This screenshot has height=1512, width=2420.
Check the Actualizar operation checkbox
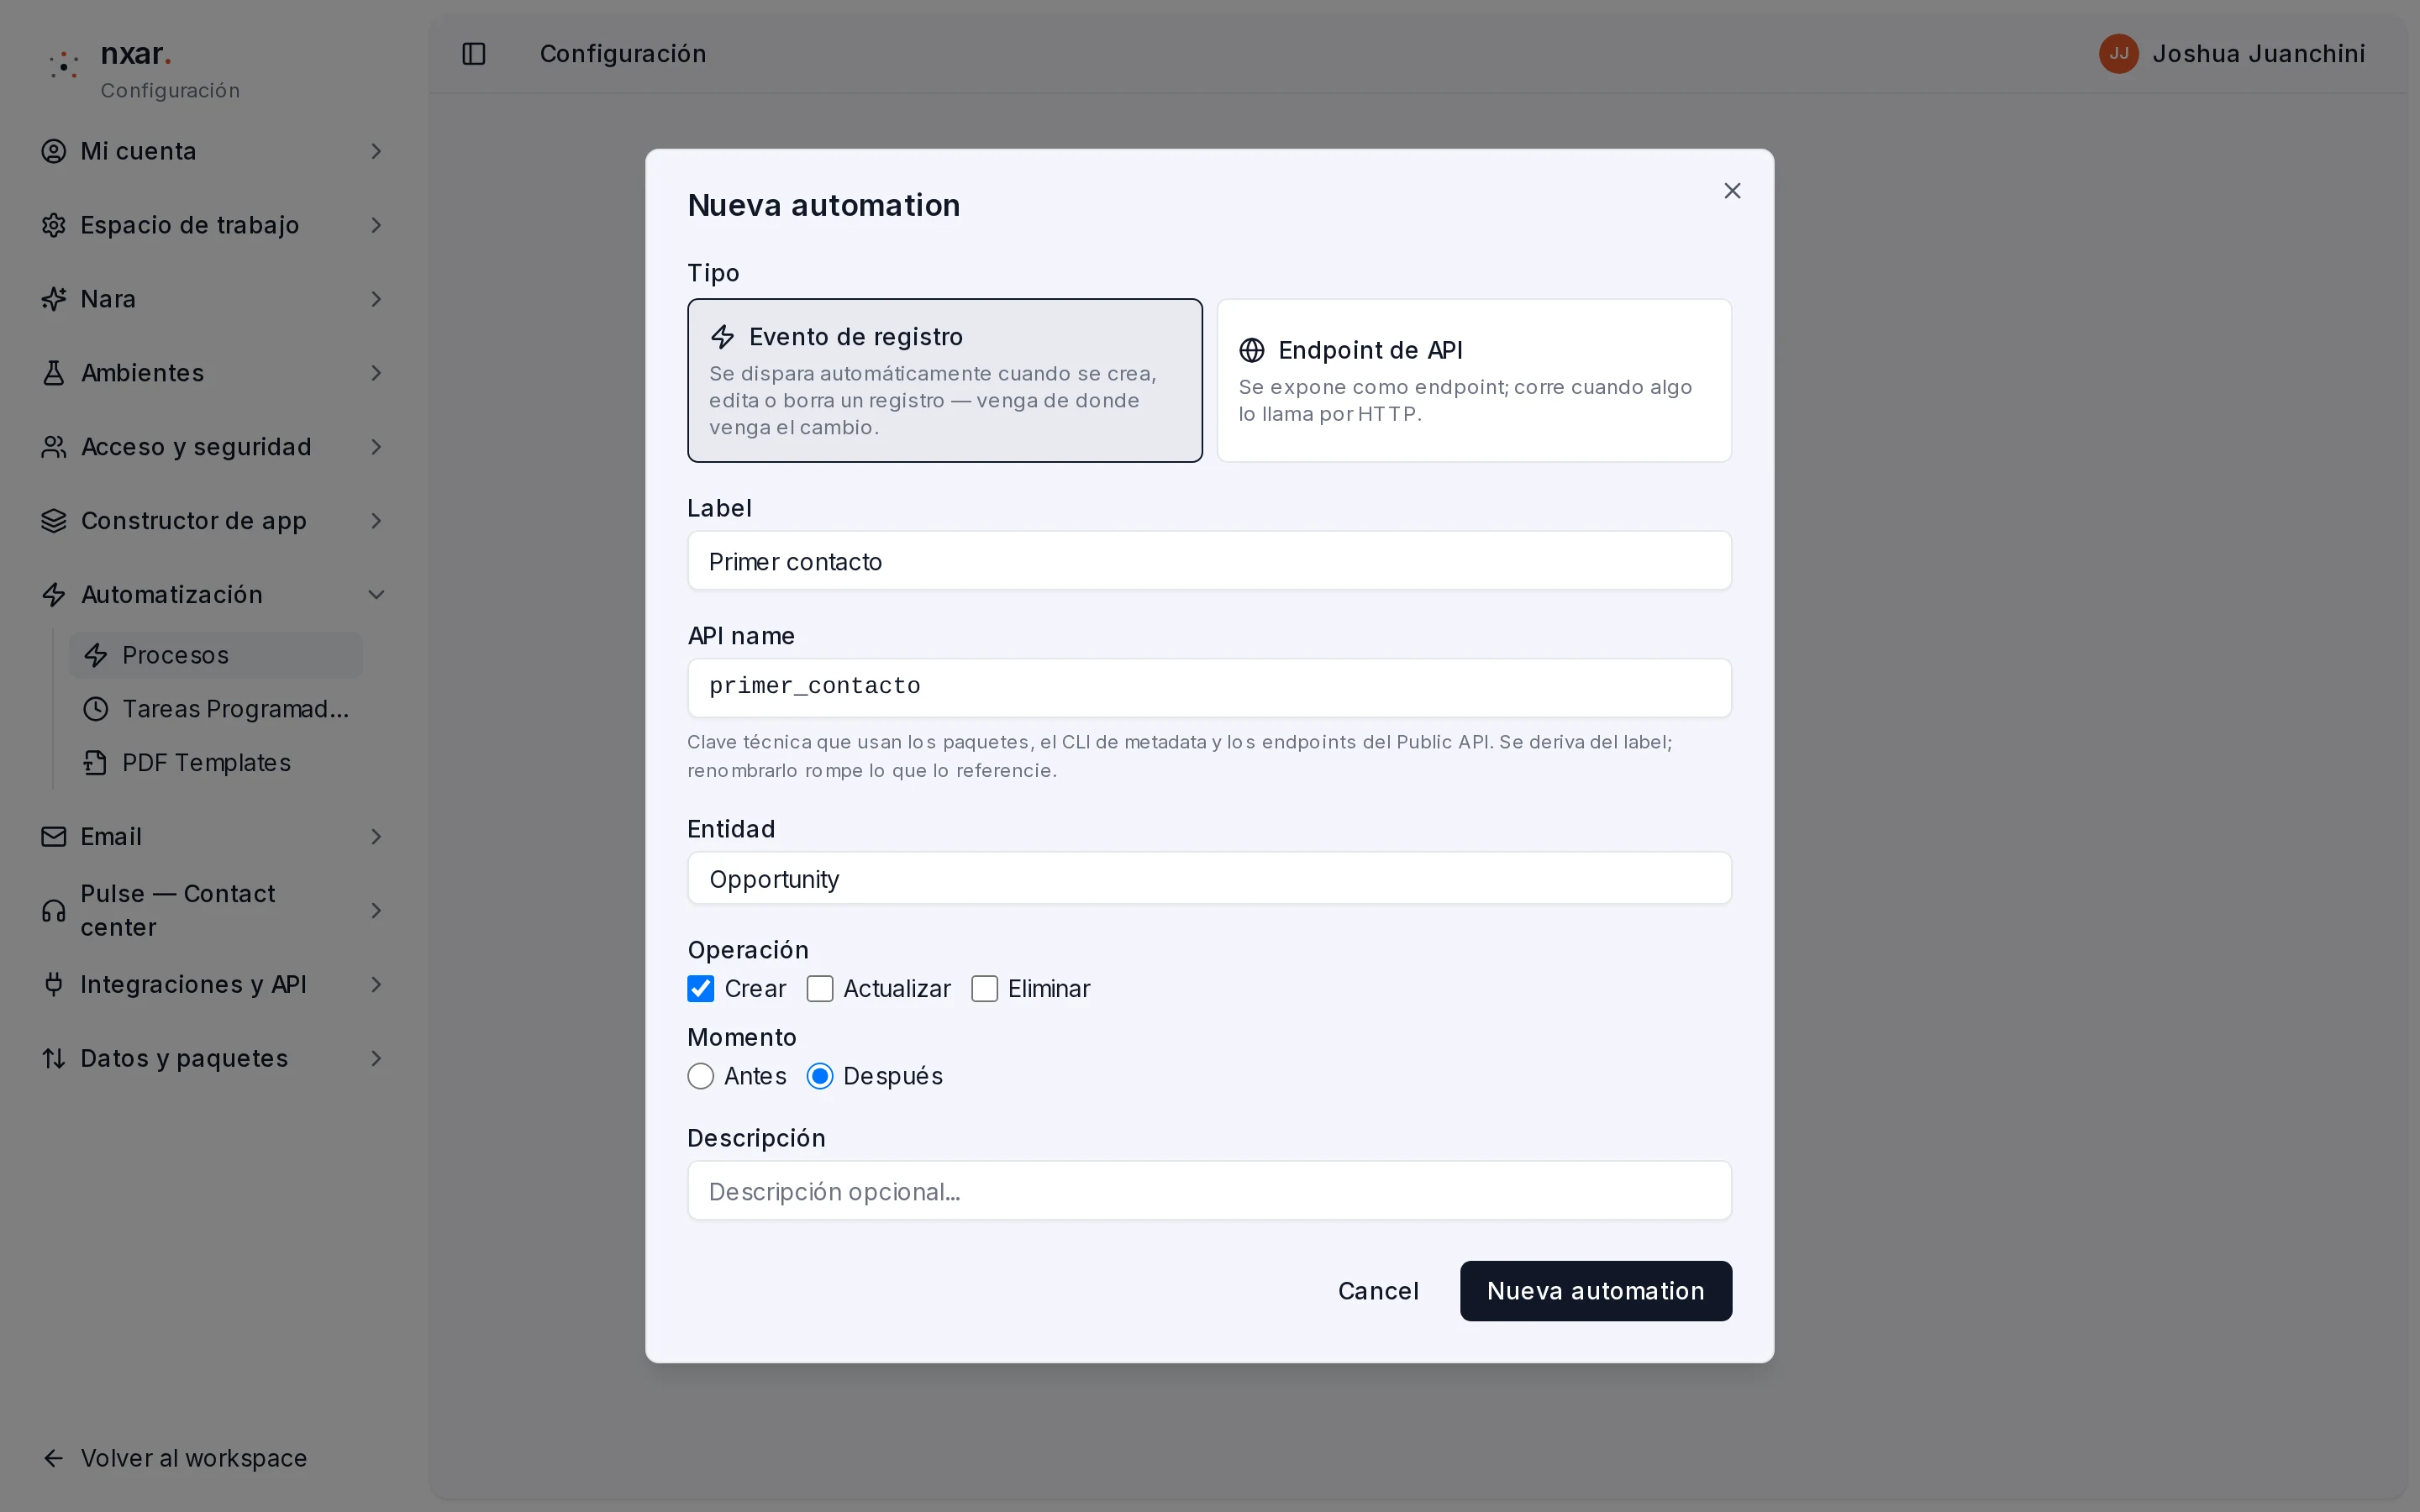[820, 989]
